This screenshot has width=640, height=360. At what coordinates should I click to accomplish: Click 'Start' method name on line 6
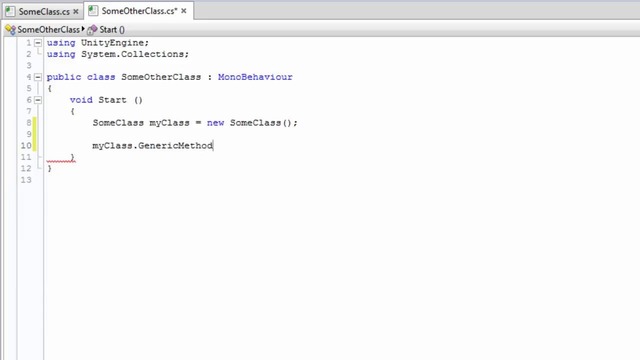(x=112, y=100)
